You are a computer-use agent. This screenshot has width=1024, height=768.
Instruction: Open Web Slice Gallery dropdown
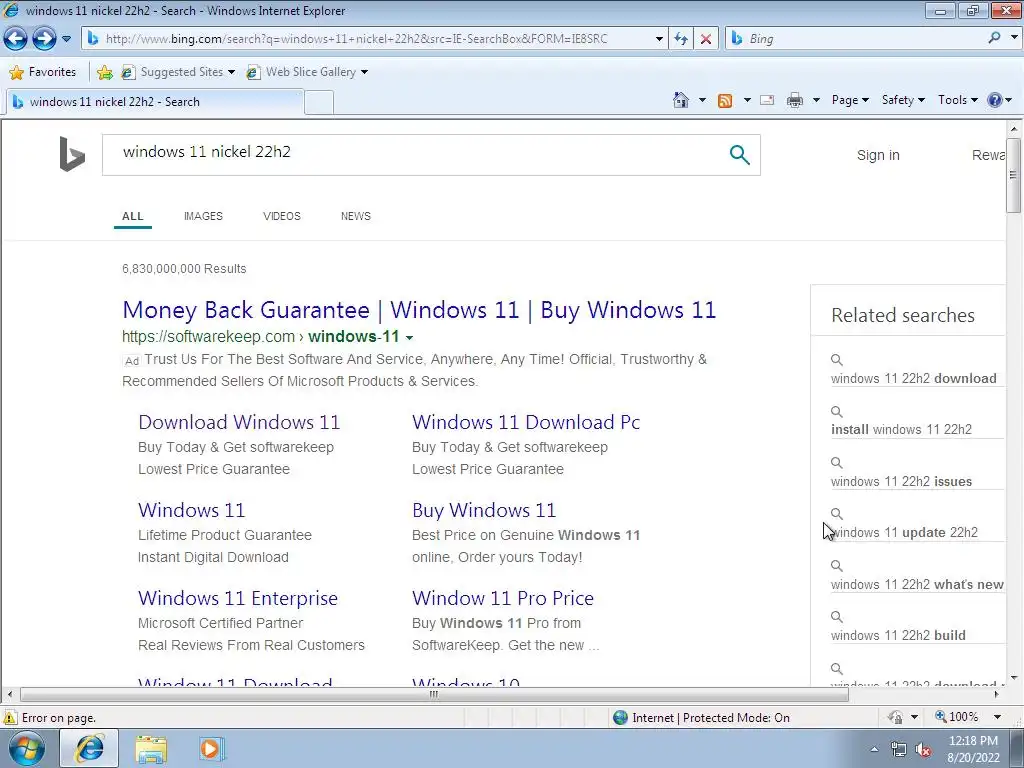tap(307, 72)
